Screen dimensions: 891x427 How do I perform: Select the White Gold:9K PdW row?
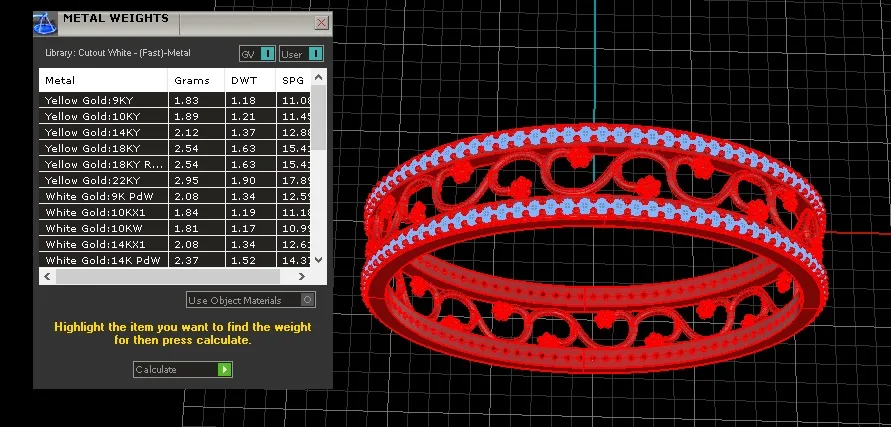click(175, 196)
